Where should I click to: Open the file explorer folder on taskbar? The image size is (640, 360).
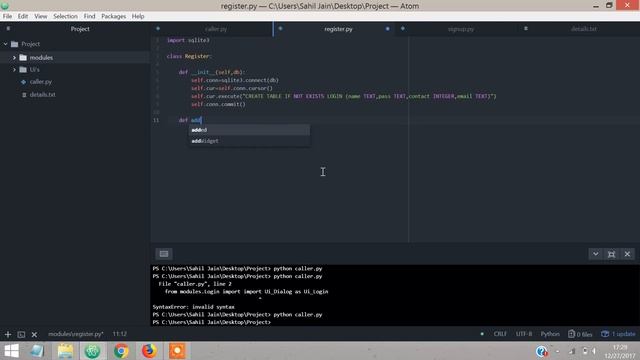(x=65, y=351)
